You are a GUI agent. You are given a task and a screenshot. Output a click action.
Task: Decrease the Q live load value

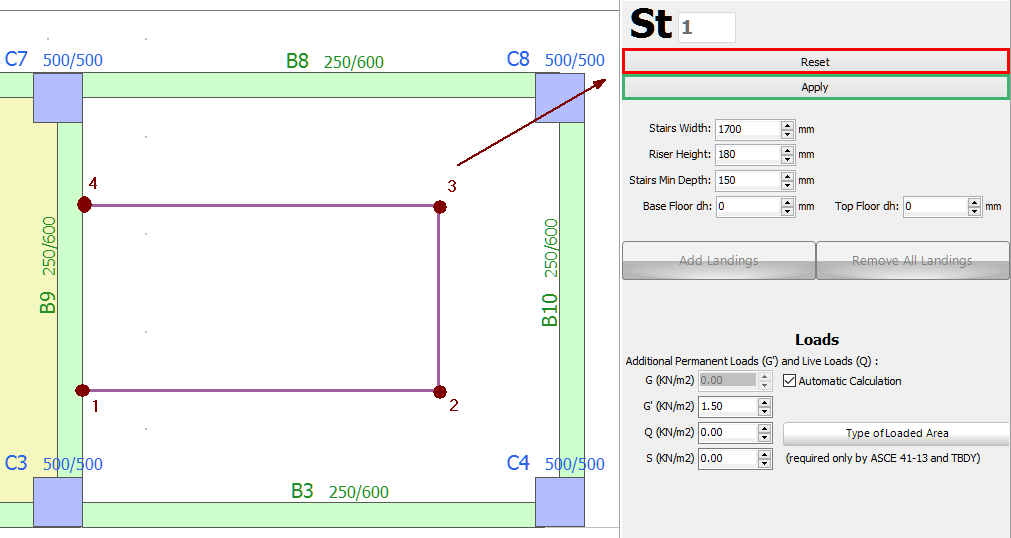(765, 438)
